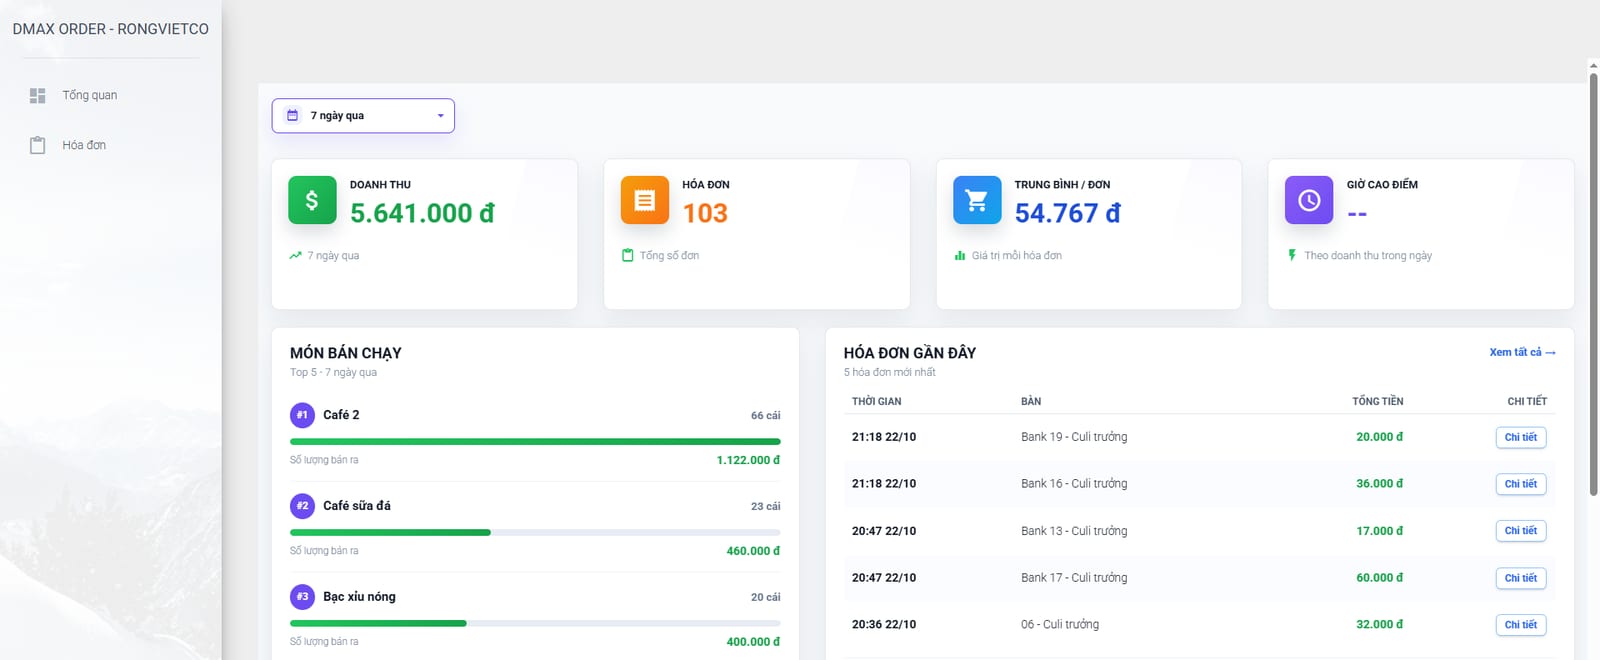Image resolution: width=1600 pixels, height=660 pixels.
Task: Click the orange Hóa đơn receipt icon
Action: tap(645, 200)
